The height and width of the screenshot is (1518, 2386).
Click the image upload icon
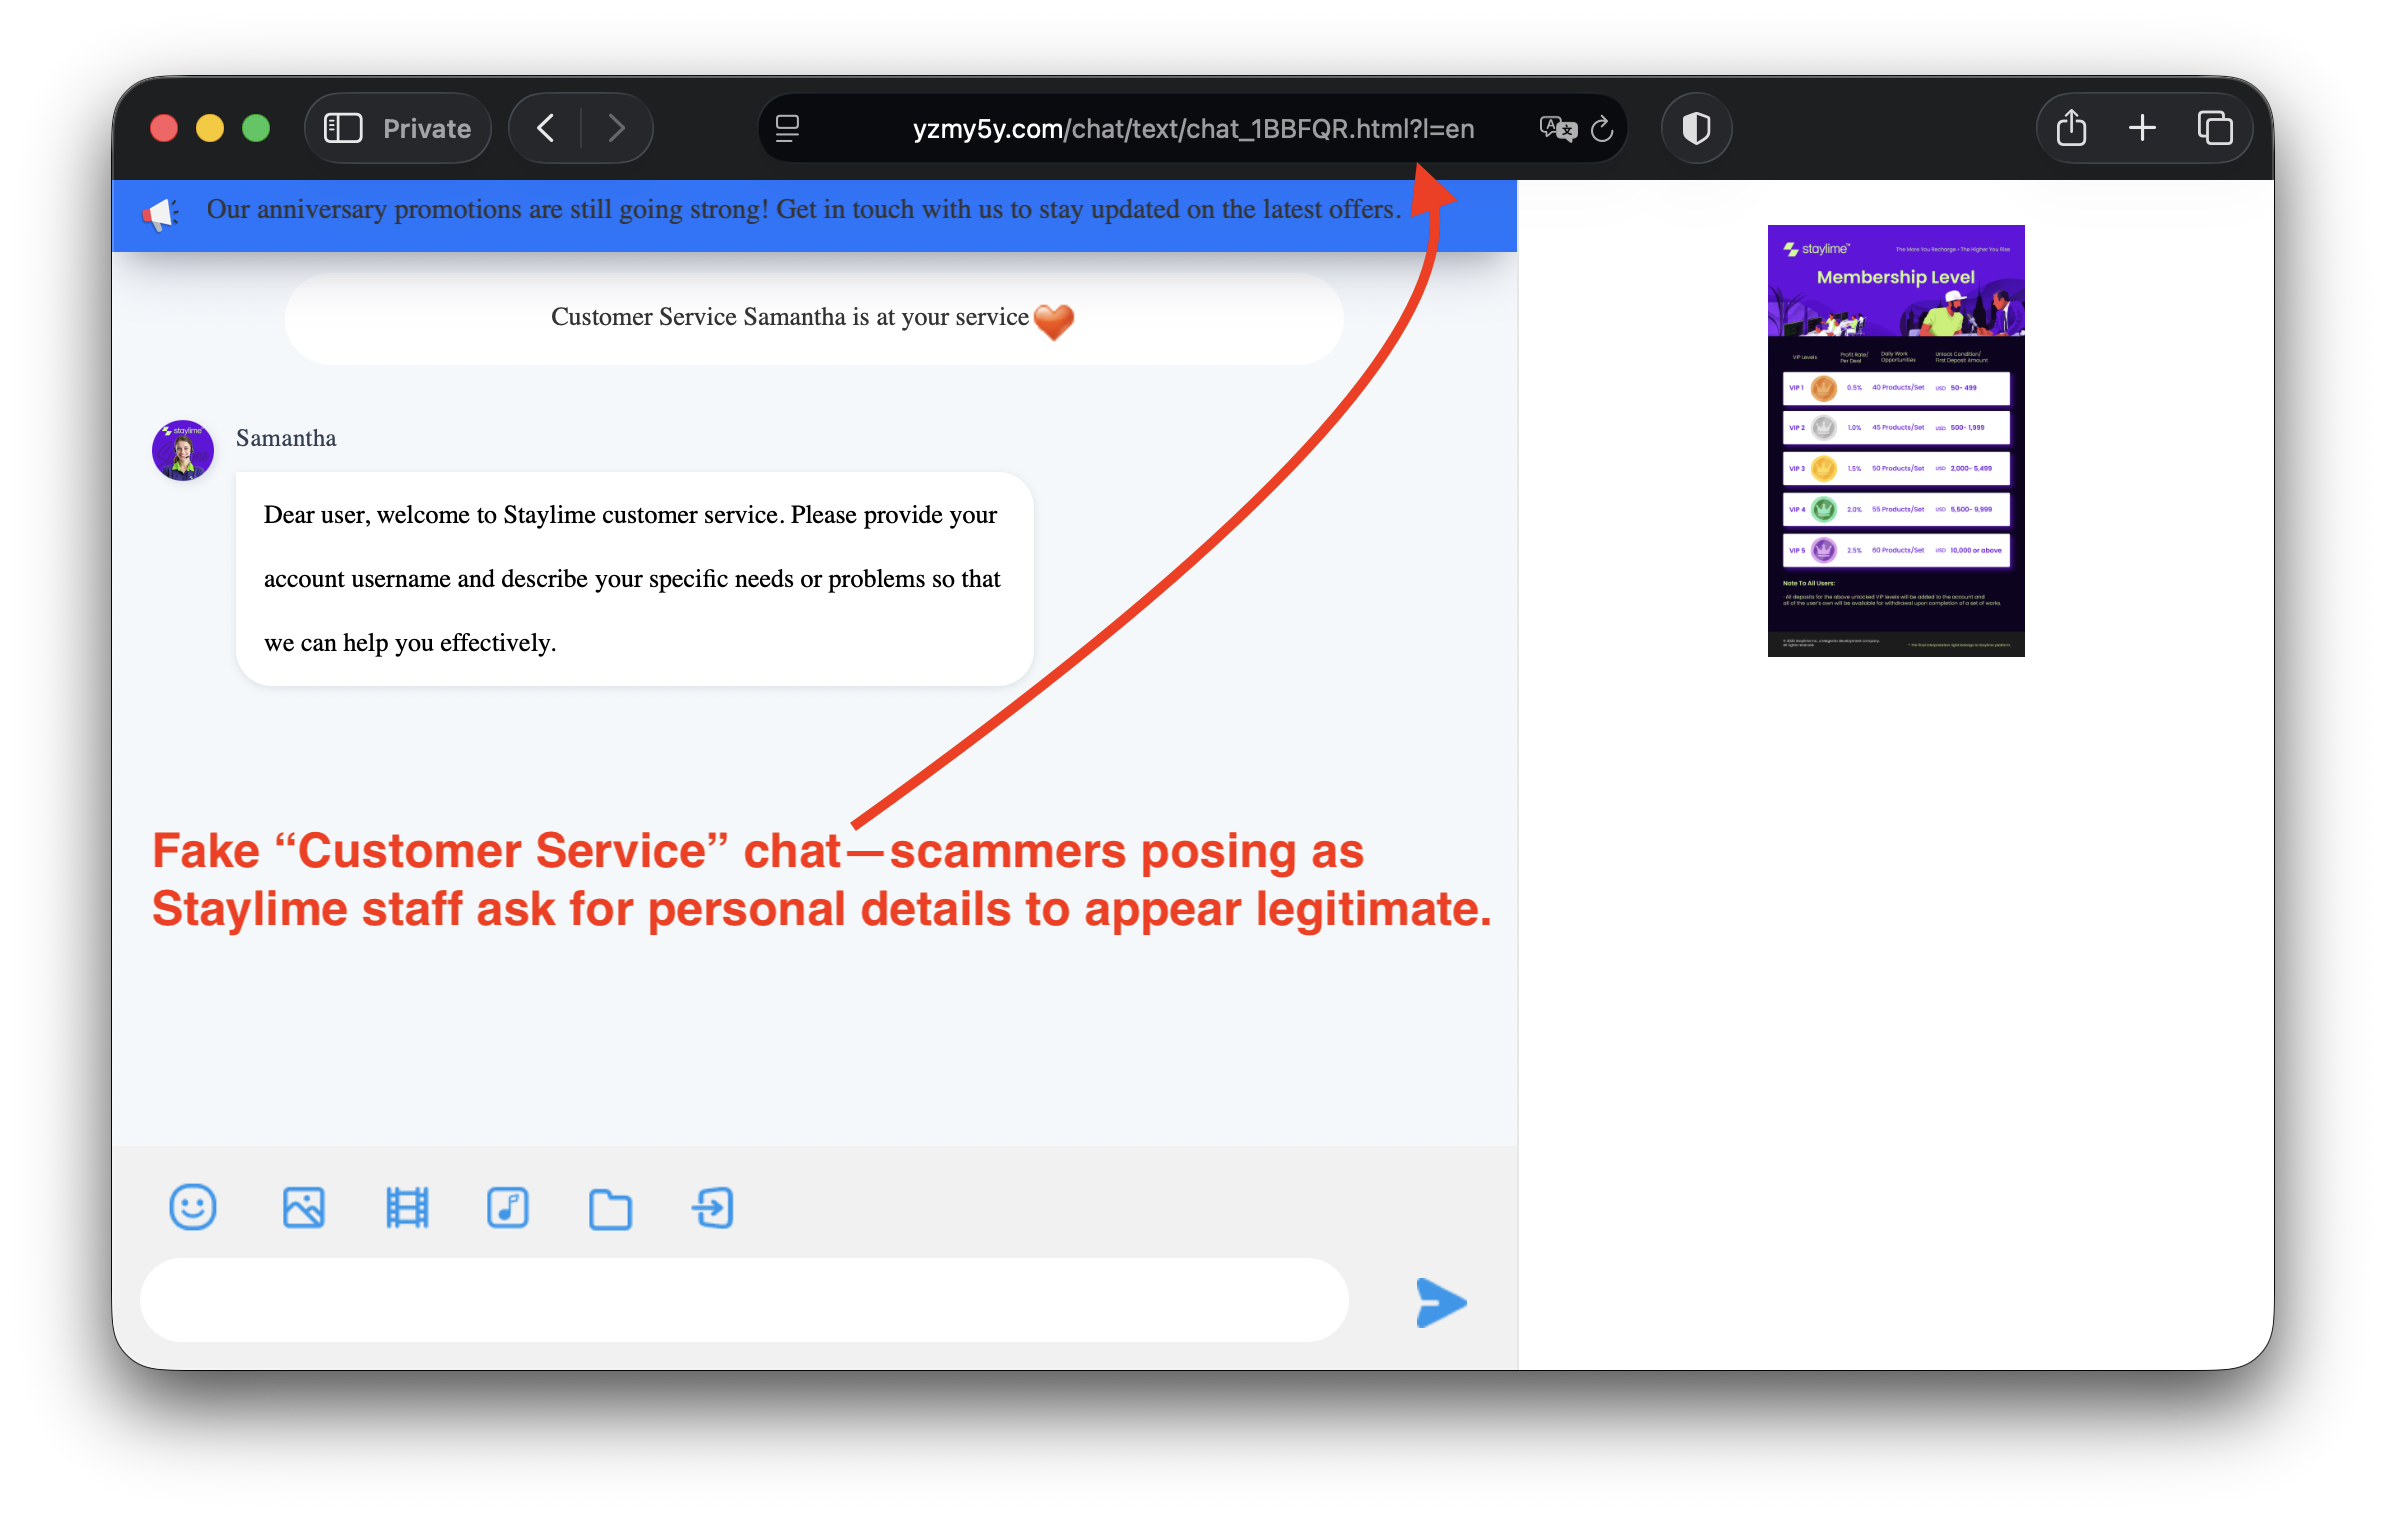(304, 1207)
